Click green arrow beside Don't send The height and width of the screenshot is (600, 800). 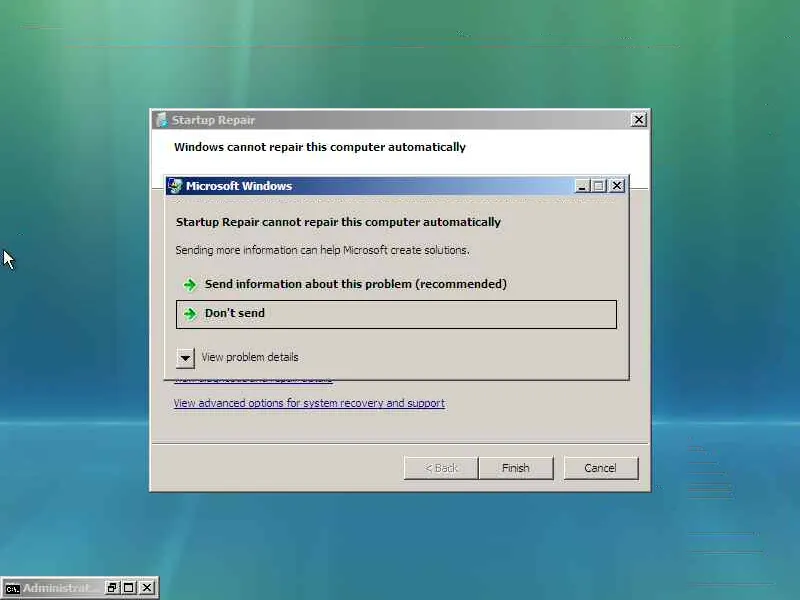pyautogui.click(x=190, y=314)
